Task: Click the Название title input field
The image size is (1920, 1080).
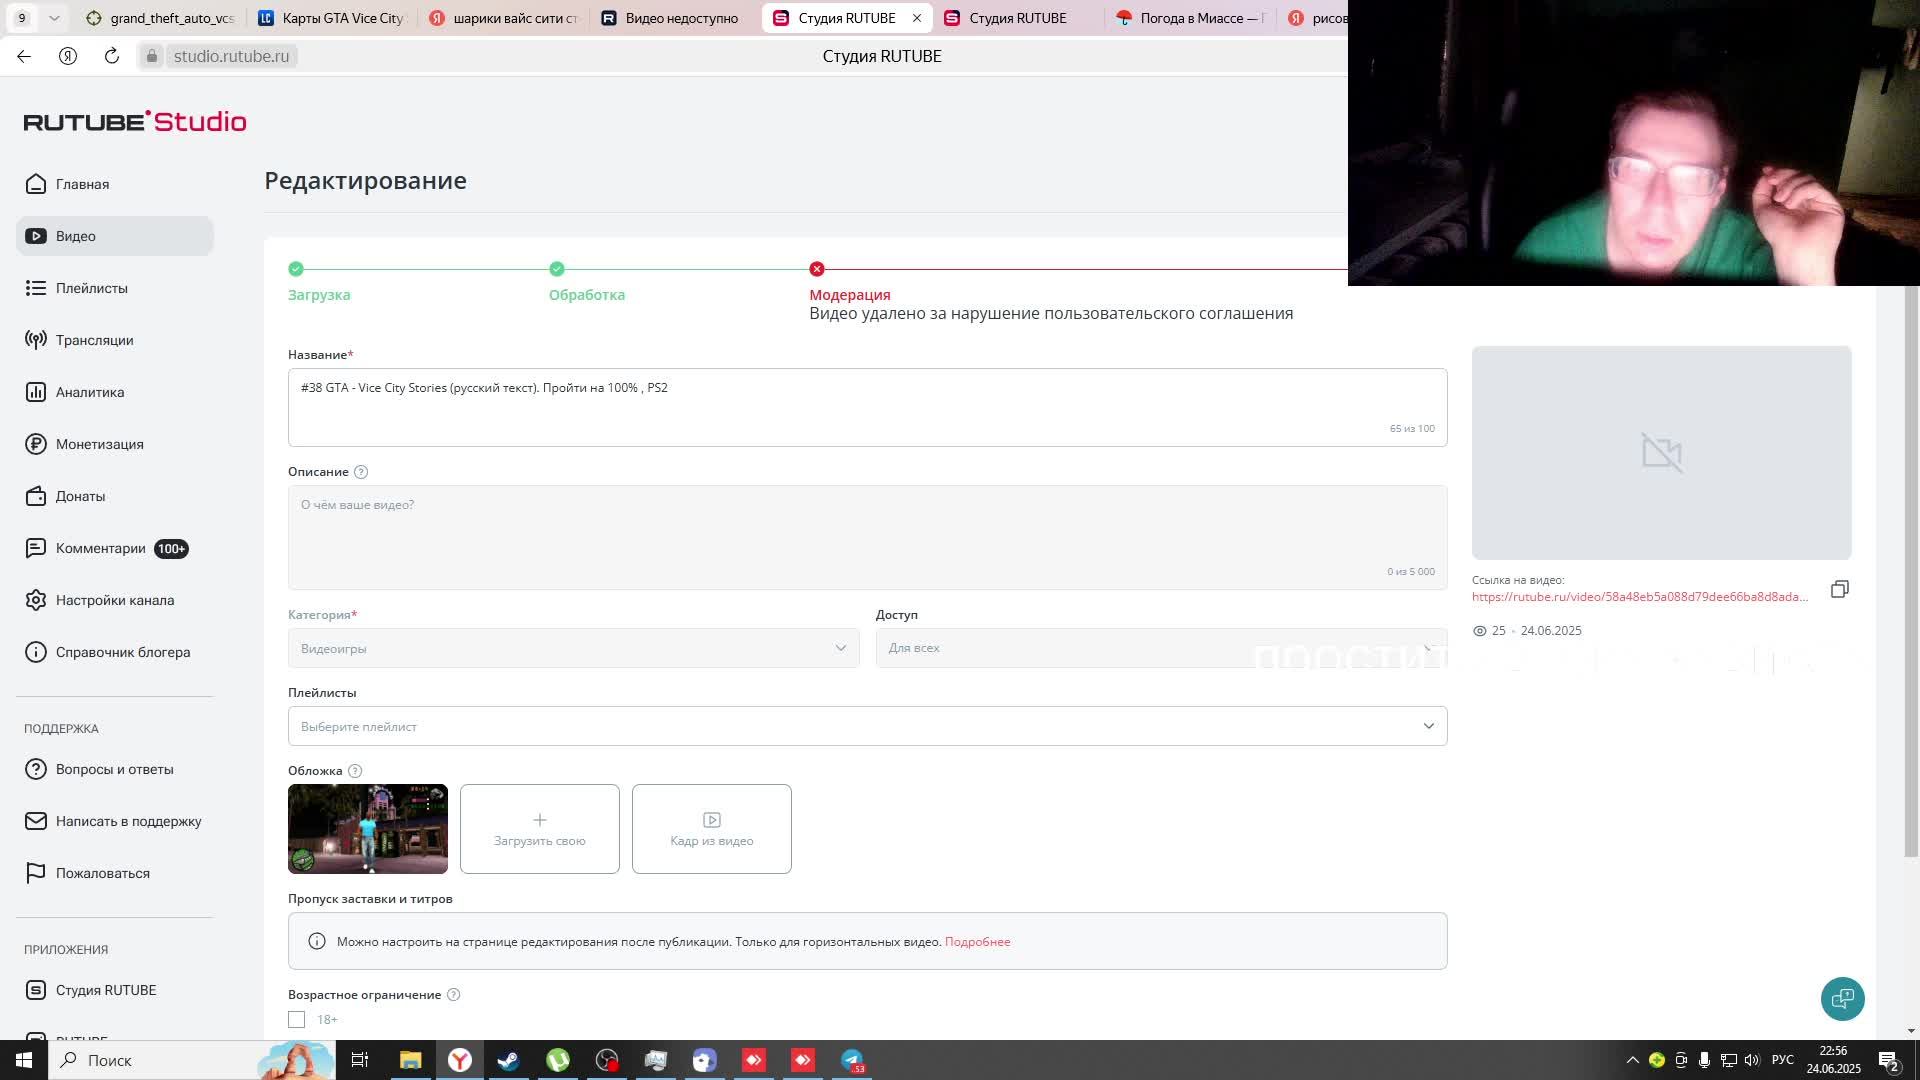Action: (x=867, y=407)
